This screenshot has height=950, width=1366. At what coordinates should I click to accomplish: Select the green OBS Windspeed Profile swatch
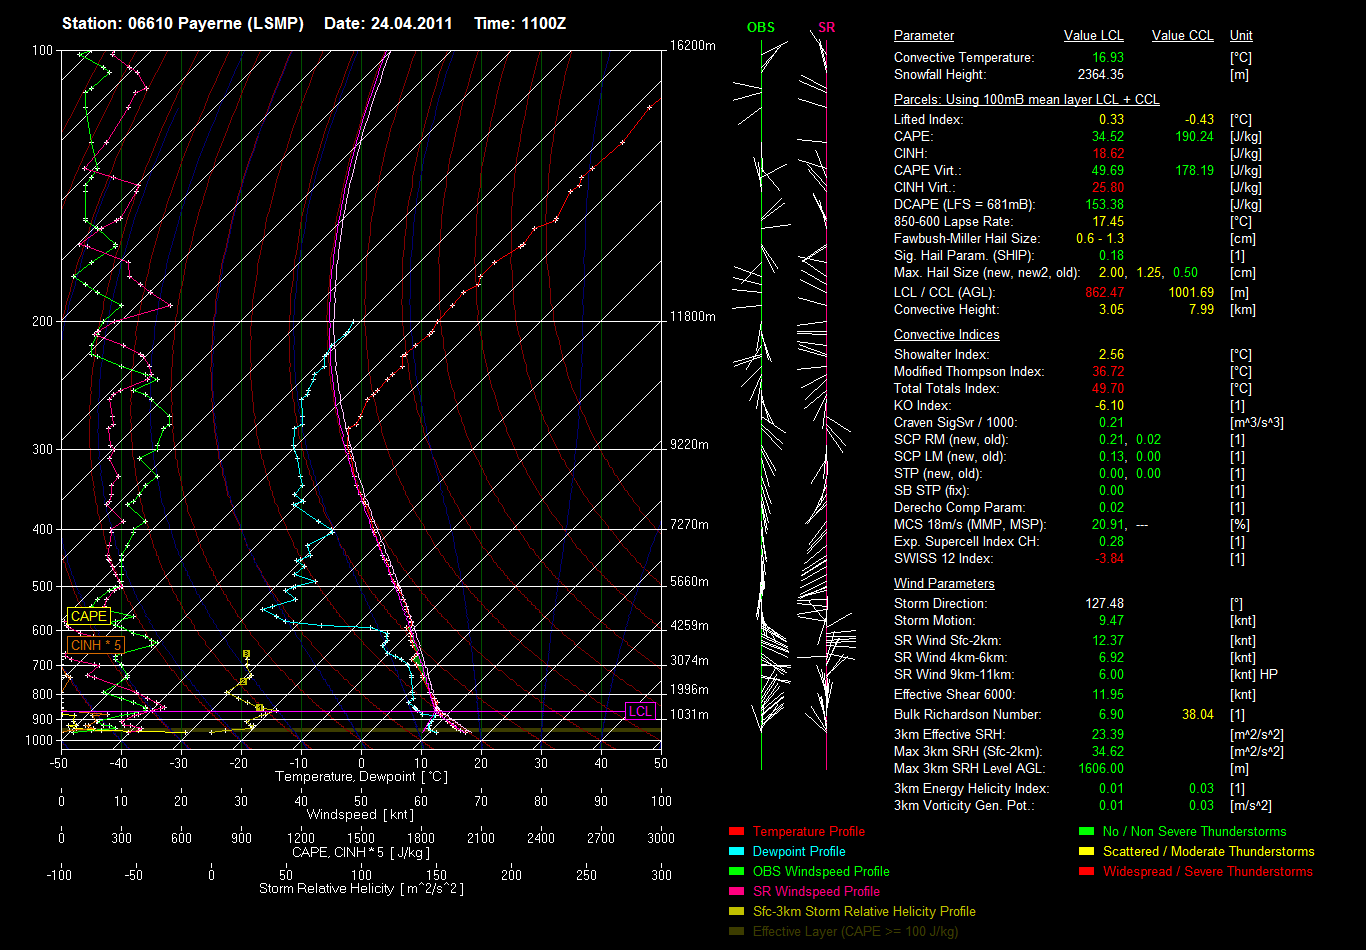tap(737, 871)
